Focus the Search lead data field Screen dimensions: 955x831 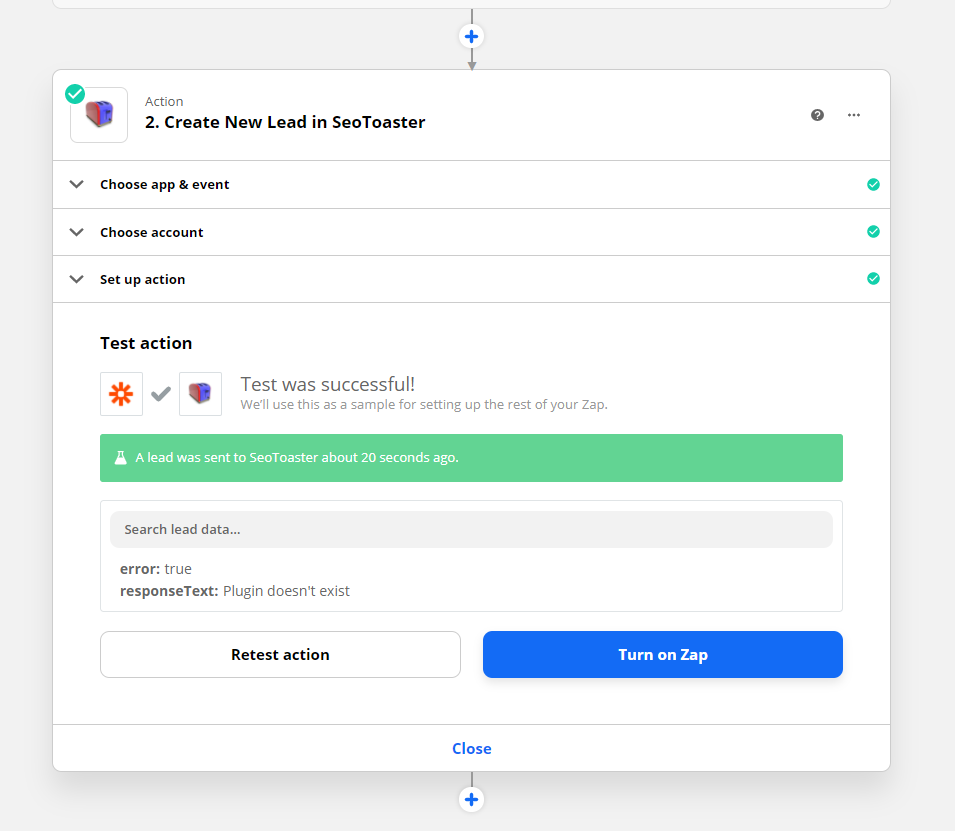471,529
